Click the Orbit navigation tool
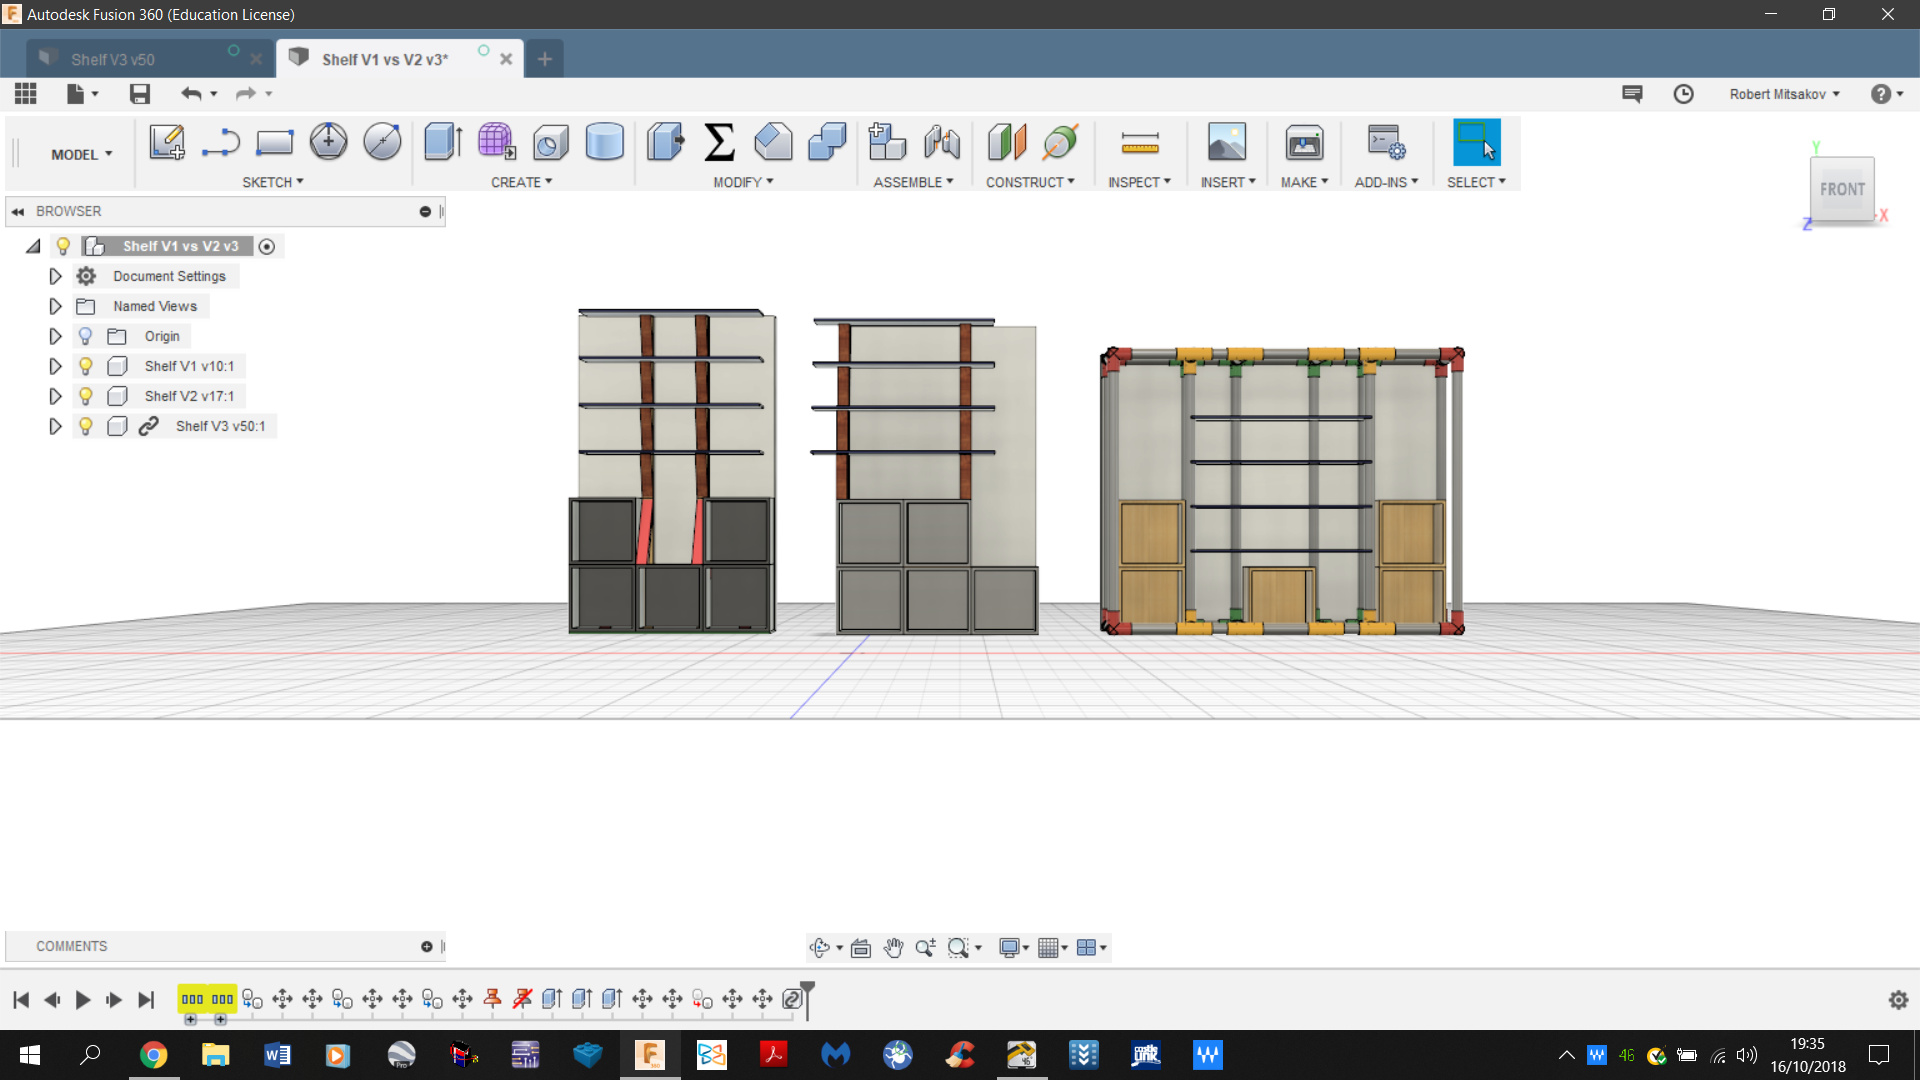 (820, 948)
